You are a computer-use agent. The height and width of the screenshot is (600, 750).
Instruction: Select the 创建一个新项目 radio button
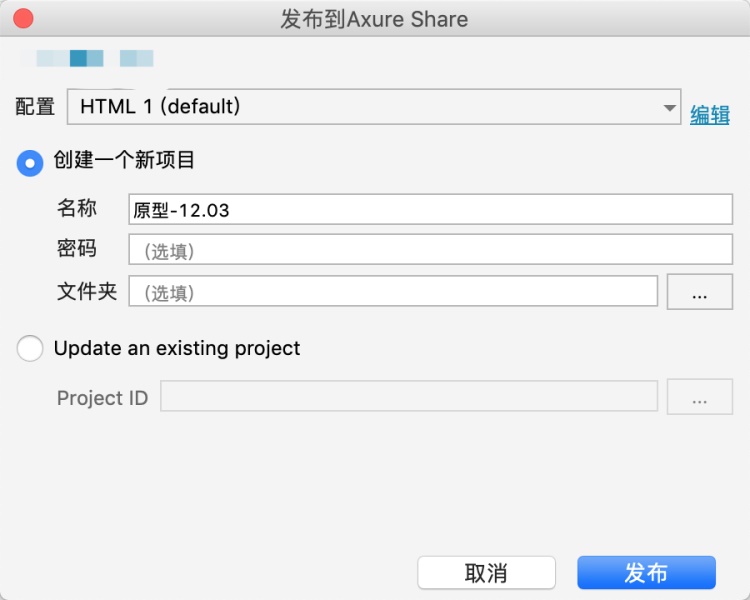tap(30, 162)
